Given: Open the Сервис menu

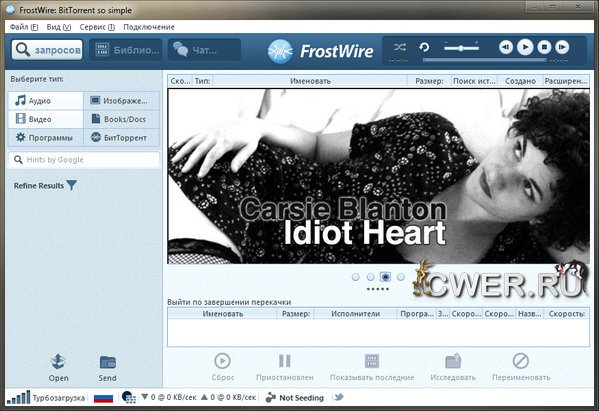Looking at the screenshot, I should [97, 27].
